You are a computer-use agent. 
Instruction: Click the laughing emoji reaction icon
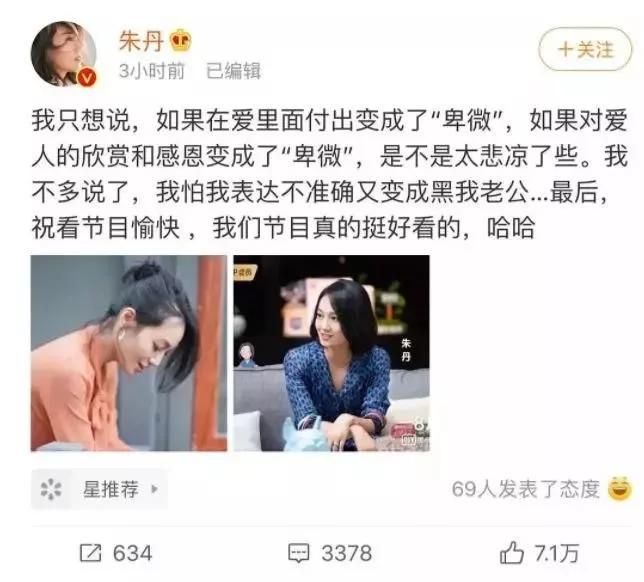click(619, 489)
